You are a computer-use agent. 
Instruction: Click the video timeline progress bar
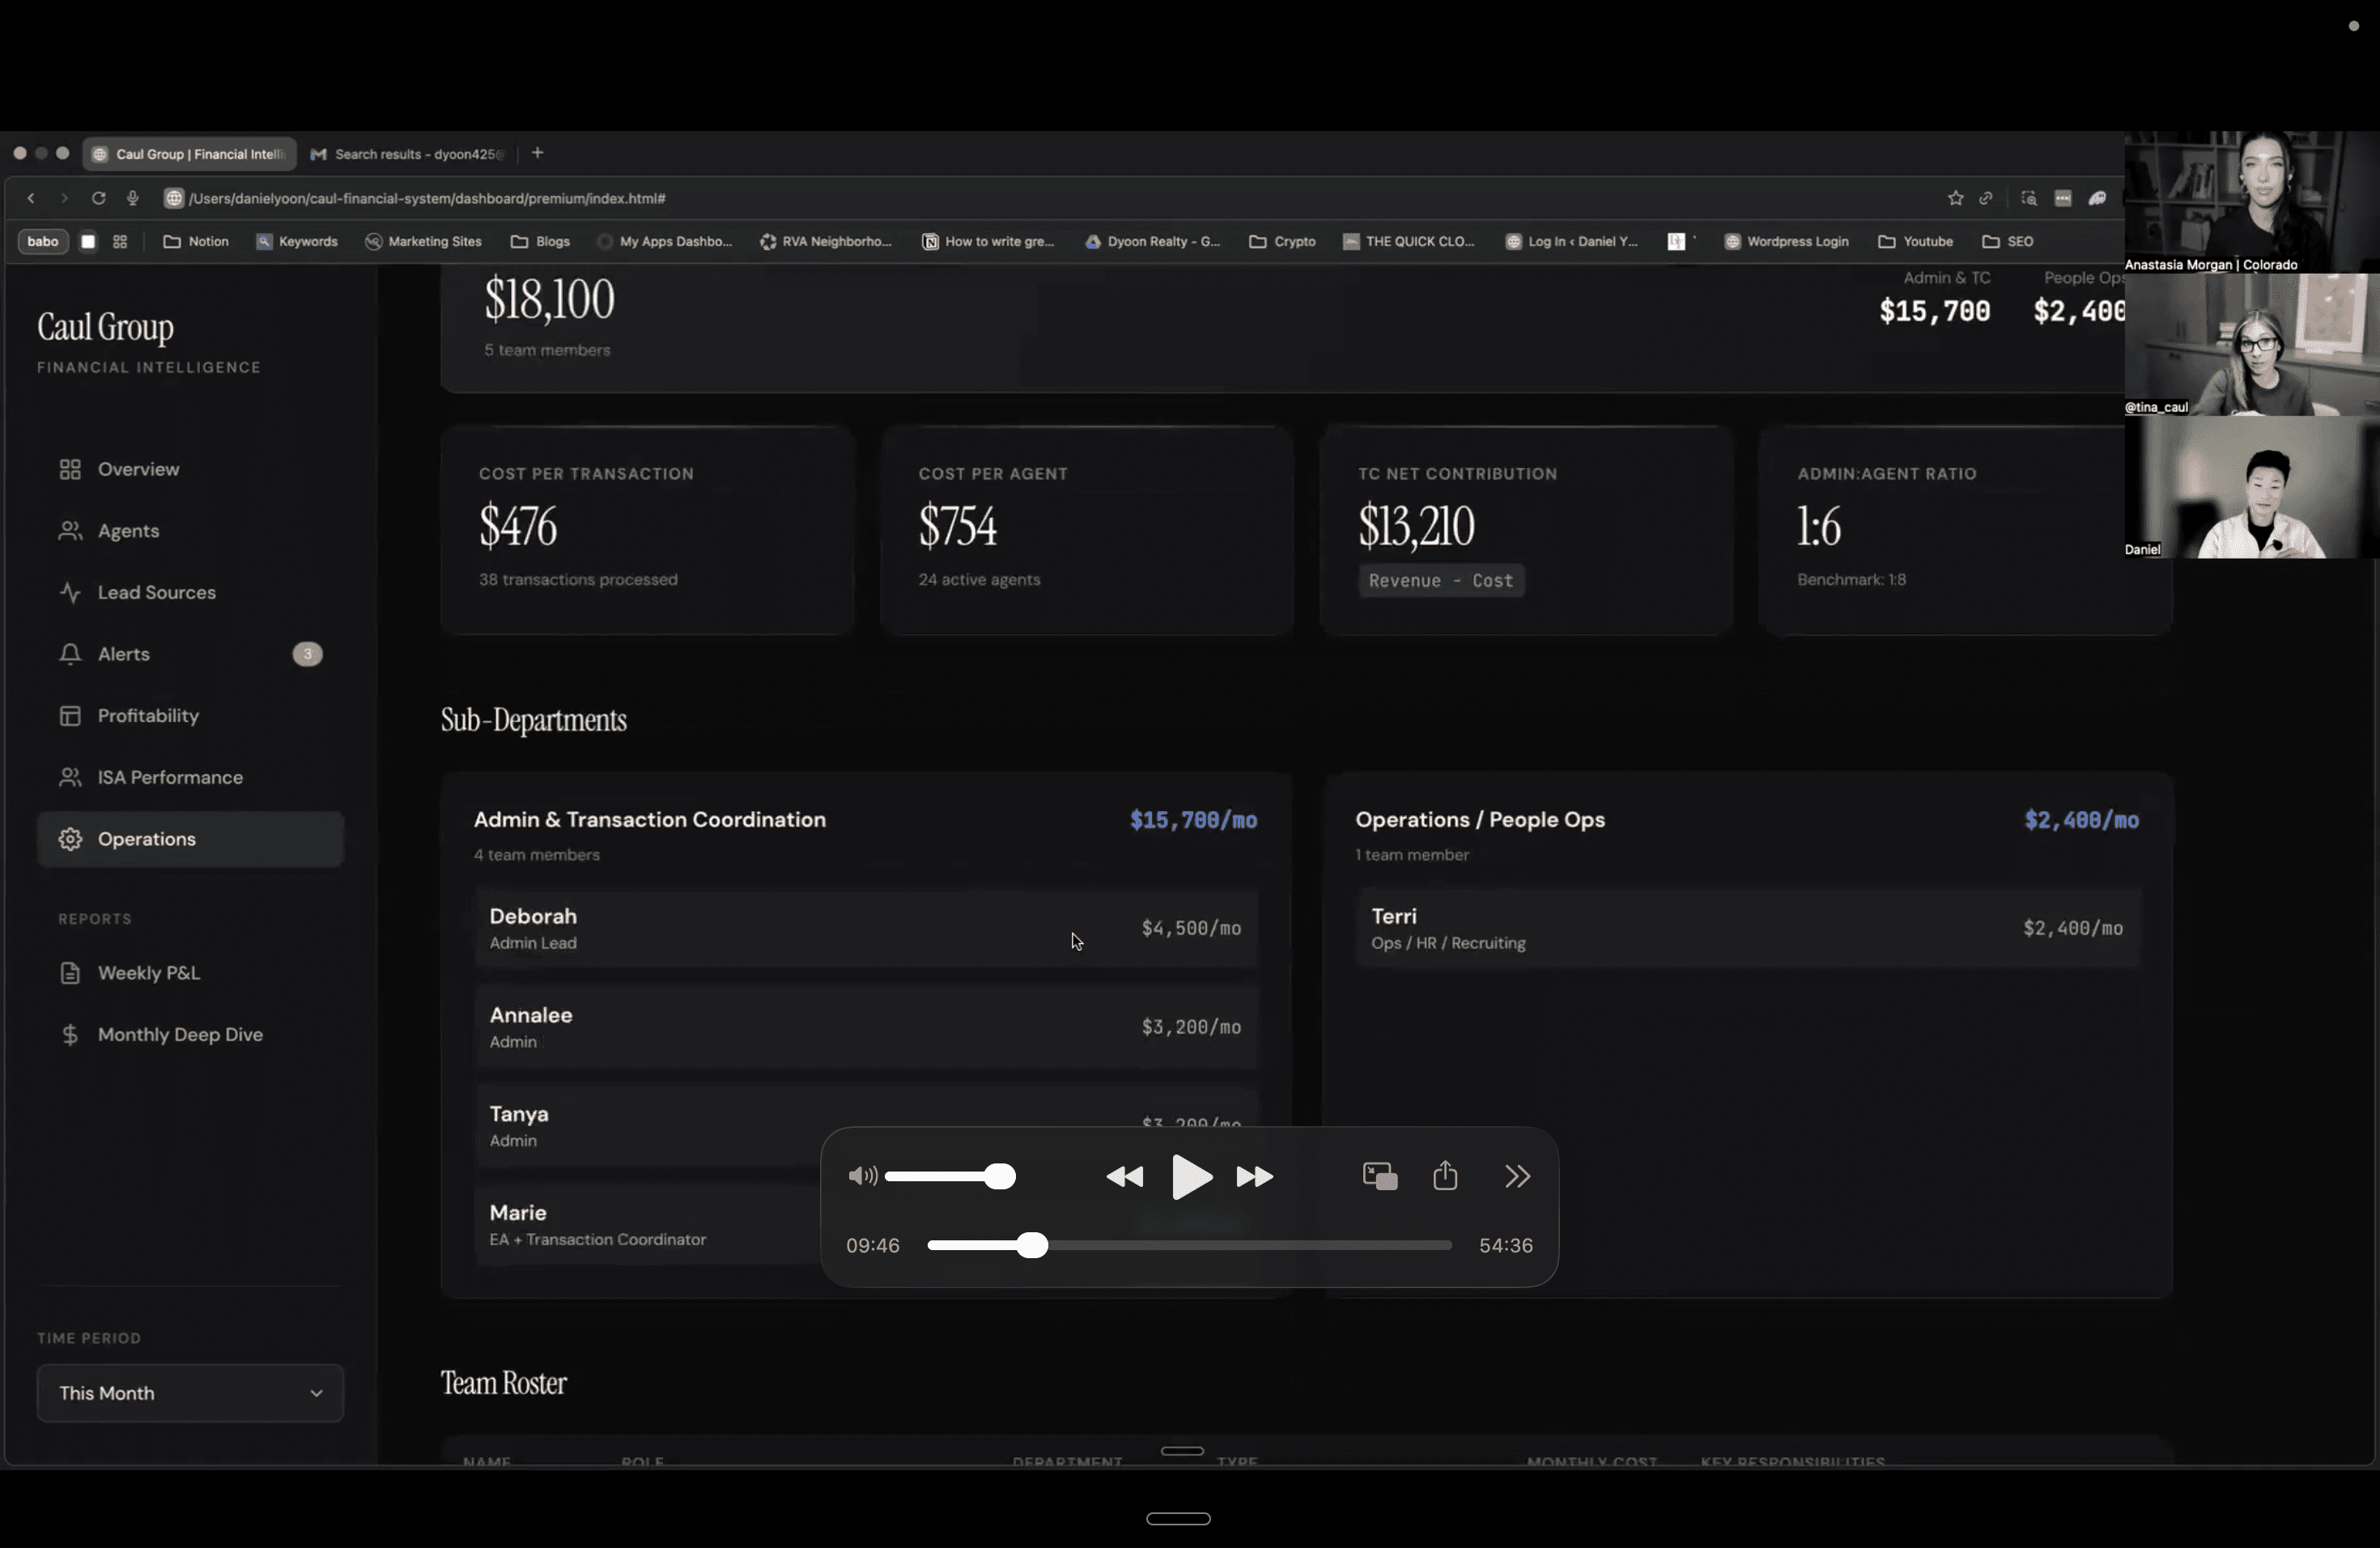[x=1240, y=1245]
